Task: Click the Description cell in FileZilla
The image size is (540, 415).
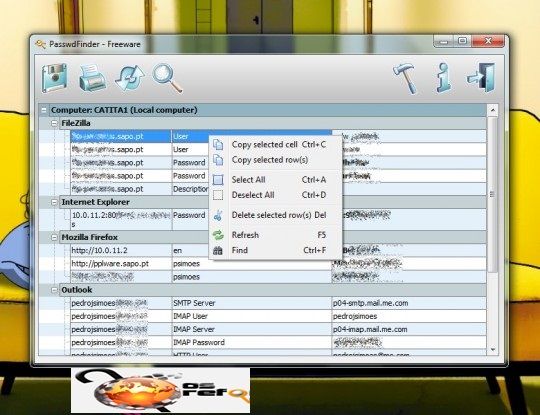Action: pyautogui.click(x=190, y=189)
